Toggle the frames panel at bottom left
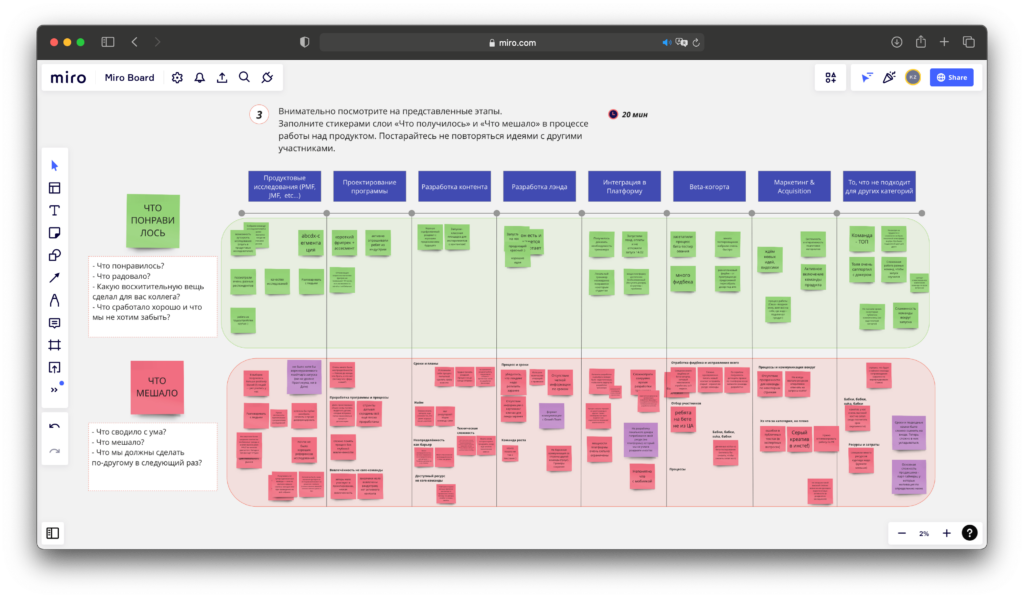Image resolution: width=1024 pixels, height=598 pixels. click(53, 533)
